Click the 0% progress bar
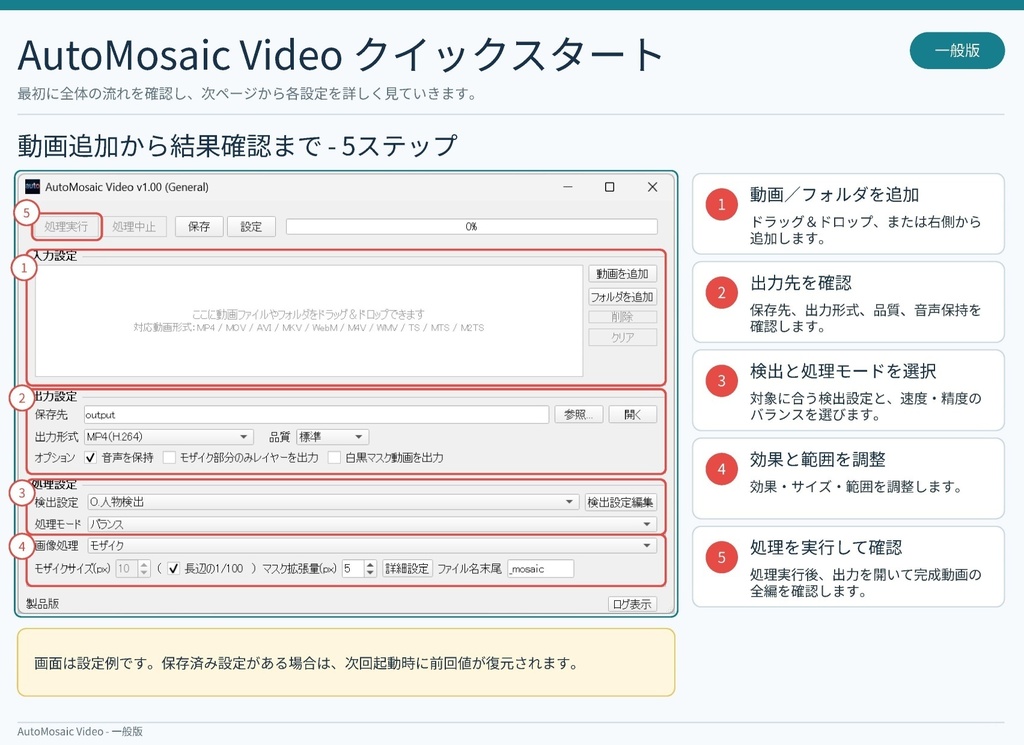1024x745 pixels. click(x=472, y=227)
